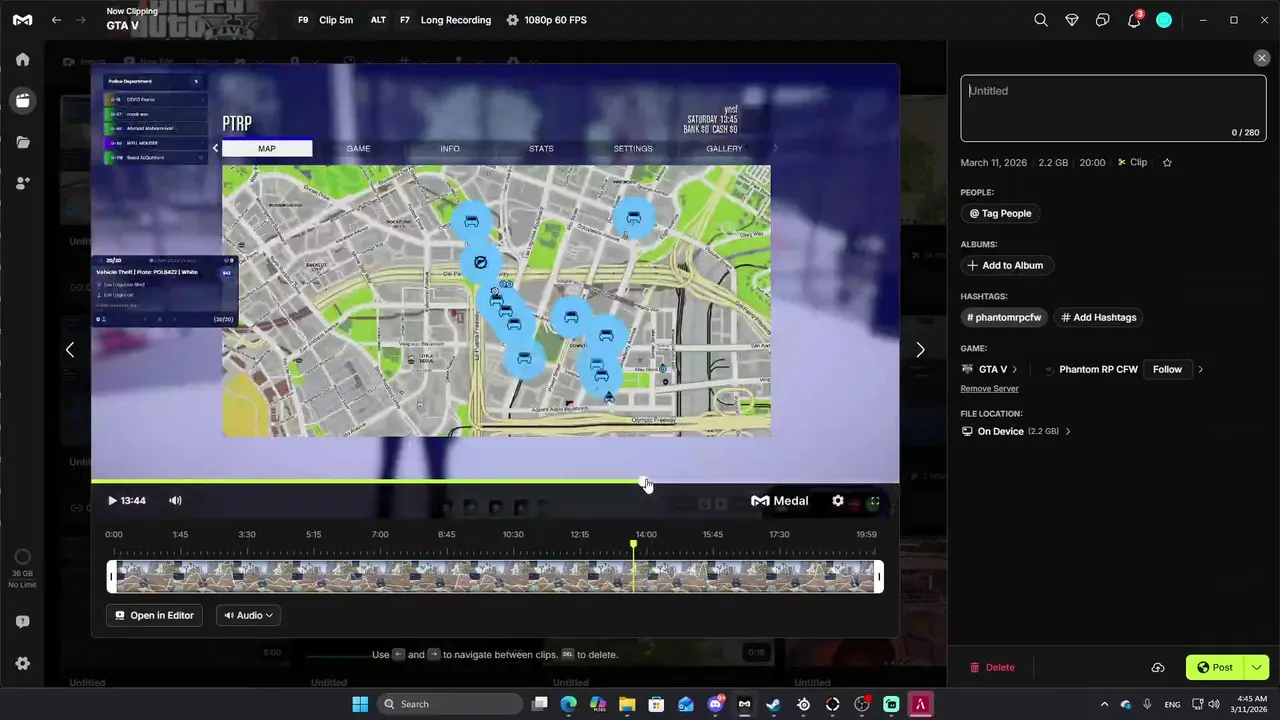
Task: Open the Audio dropdown
Action: tap(248, 615)
